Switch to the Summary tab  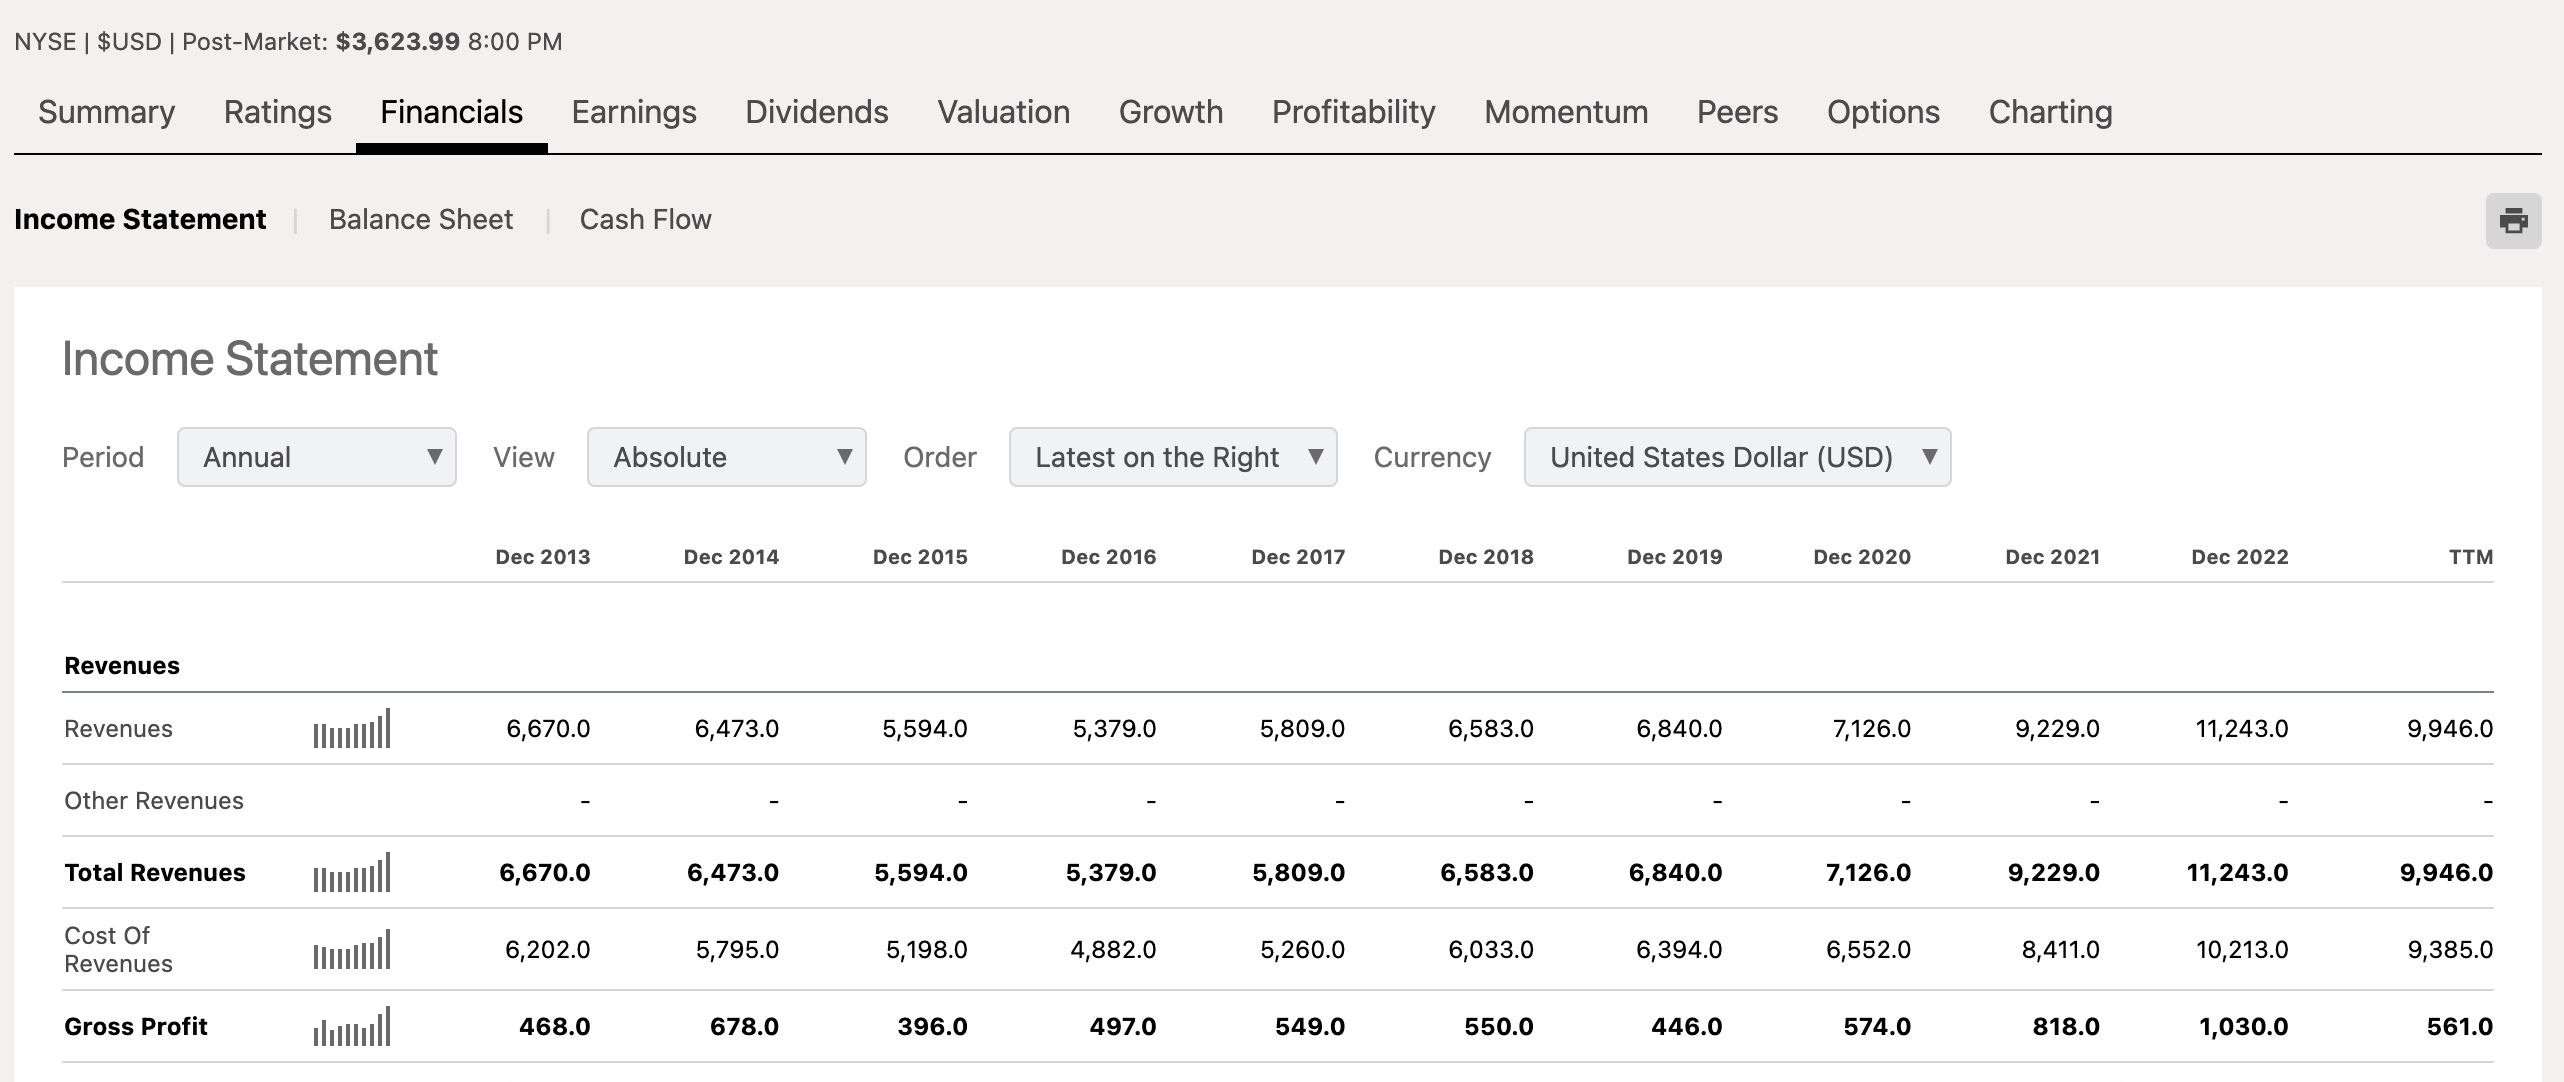pyautogui.click(x=106, y=112)
